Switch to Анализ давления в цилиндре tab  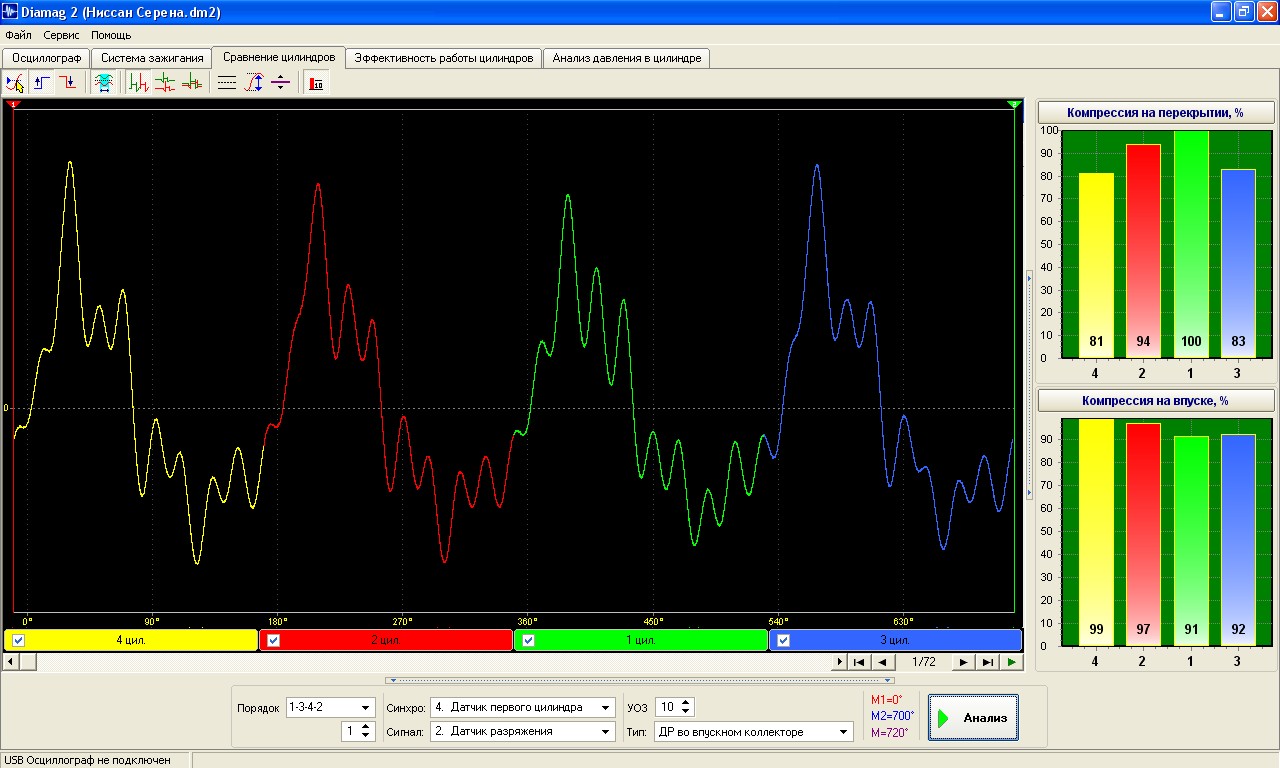click(627, 58)
